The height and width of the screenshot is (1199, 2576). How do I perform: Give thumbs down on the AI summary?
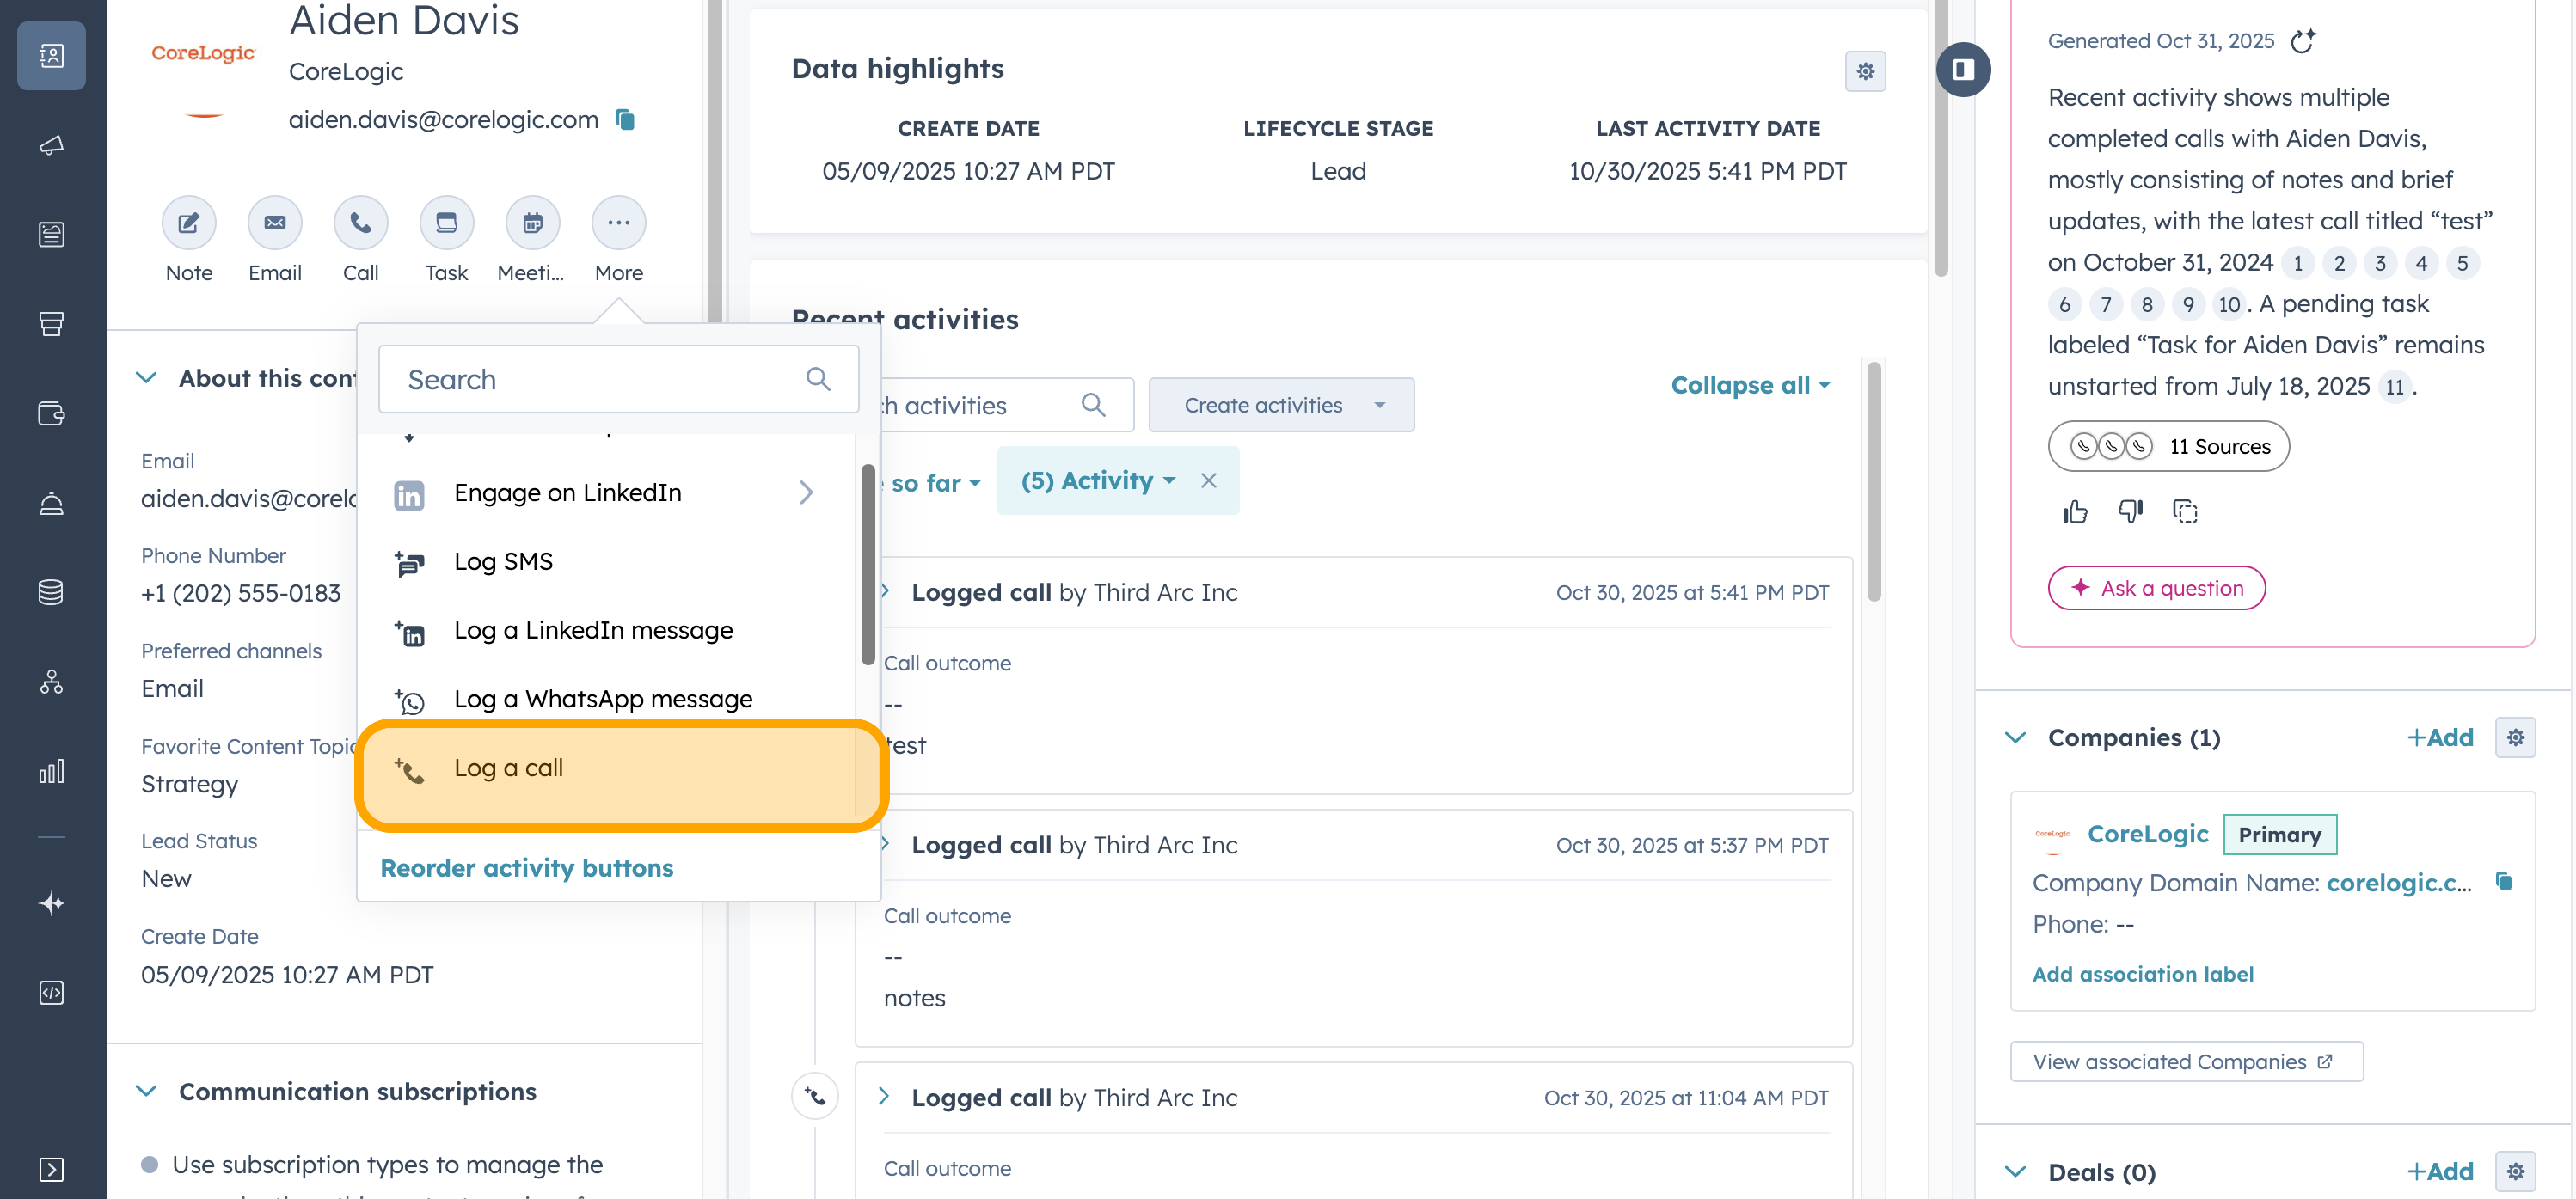click(x=2129, y=511)
